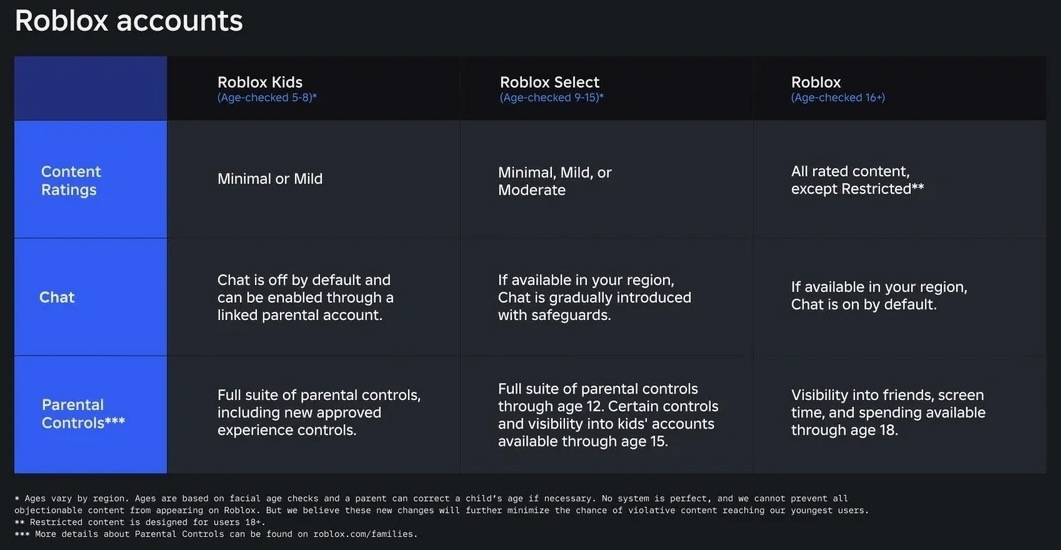
Task: Select the Roblox Select column header
Action: click(549, 82)
